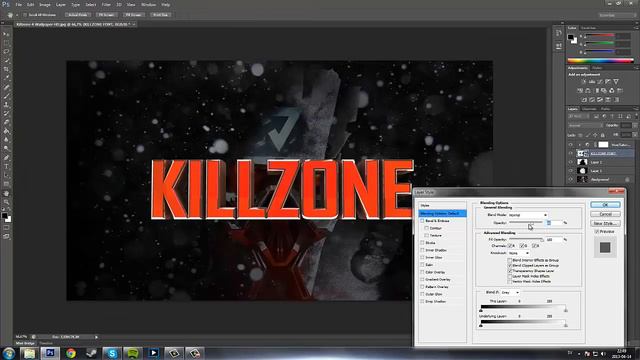Click the New Style button
The width and height of the screenshot is (640, 360).
[605, 223]
